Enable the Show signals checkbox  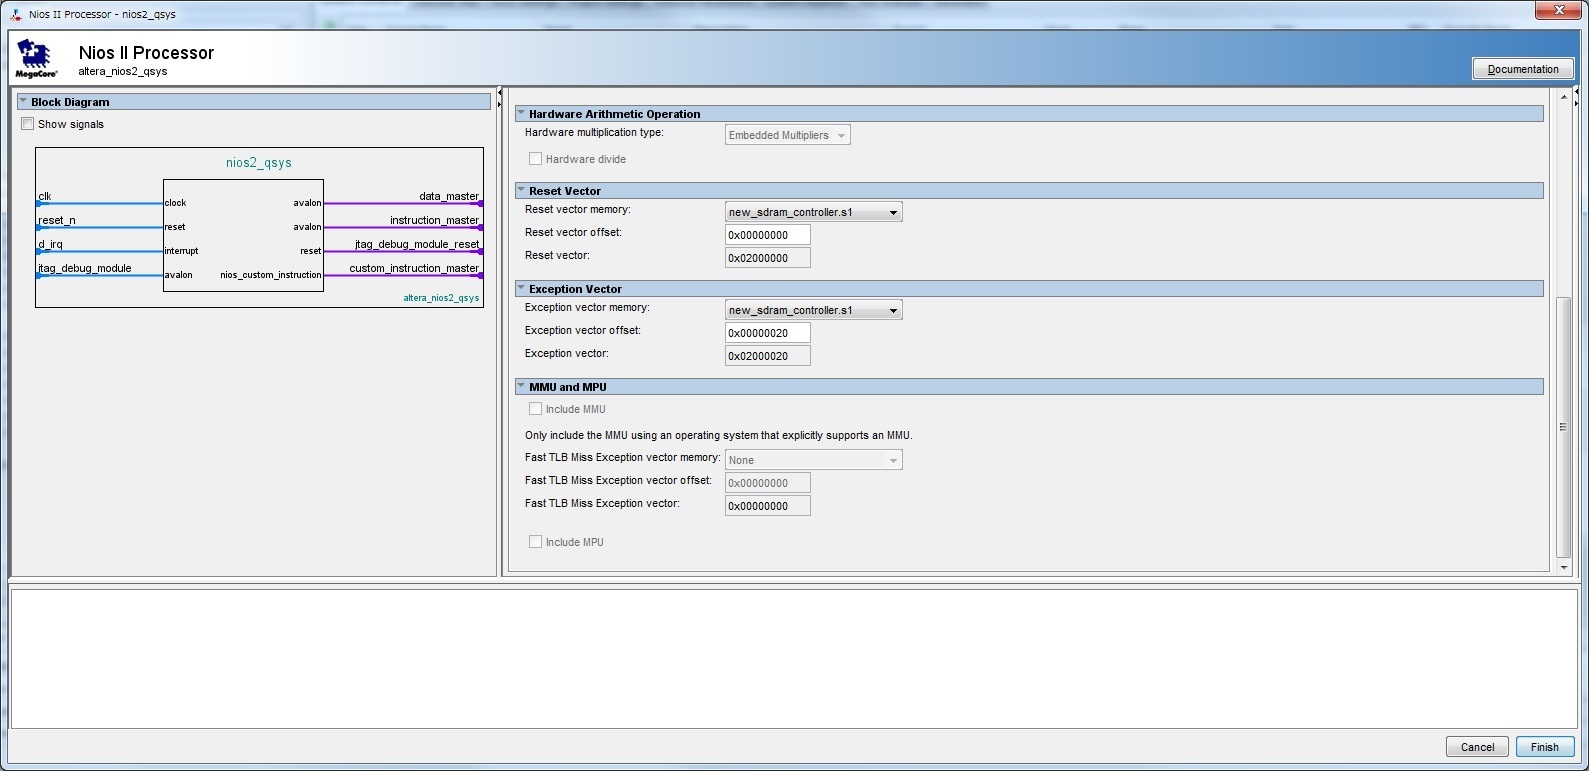[28, 124]
